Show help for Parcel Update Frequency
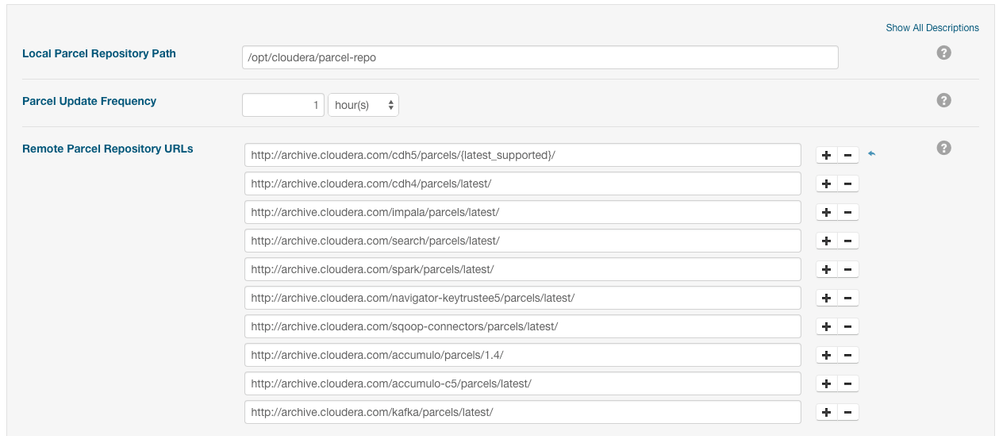999x436 pixels. [x=944, y=100]
